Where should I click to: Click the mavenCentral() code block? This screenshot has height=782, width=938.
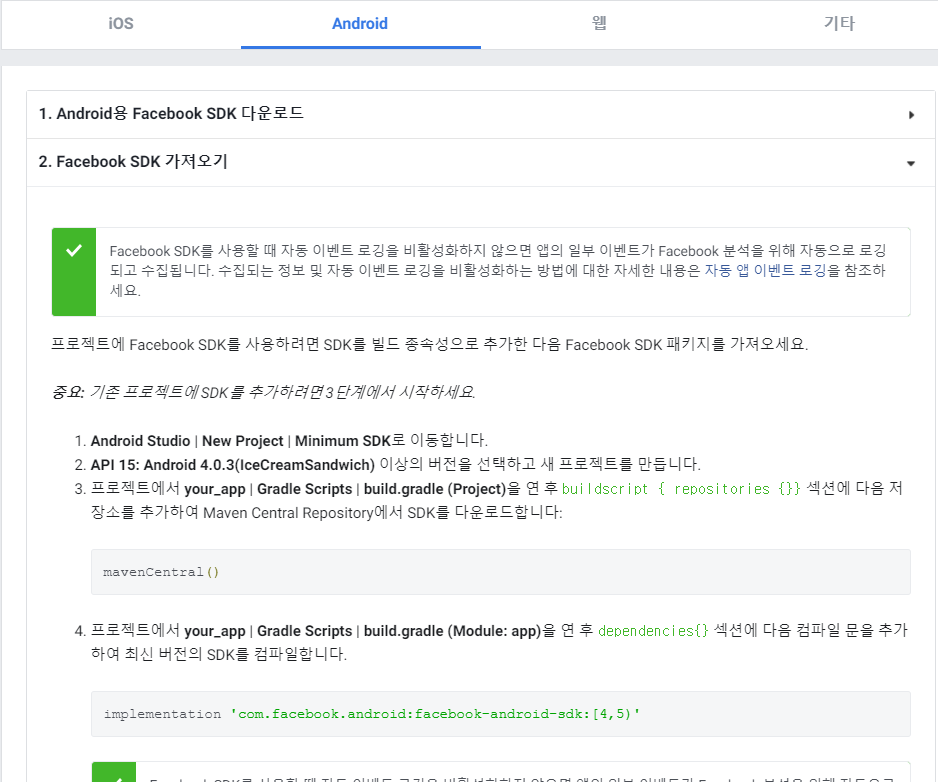click(x=501, y=572)
